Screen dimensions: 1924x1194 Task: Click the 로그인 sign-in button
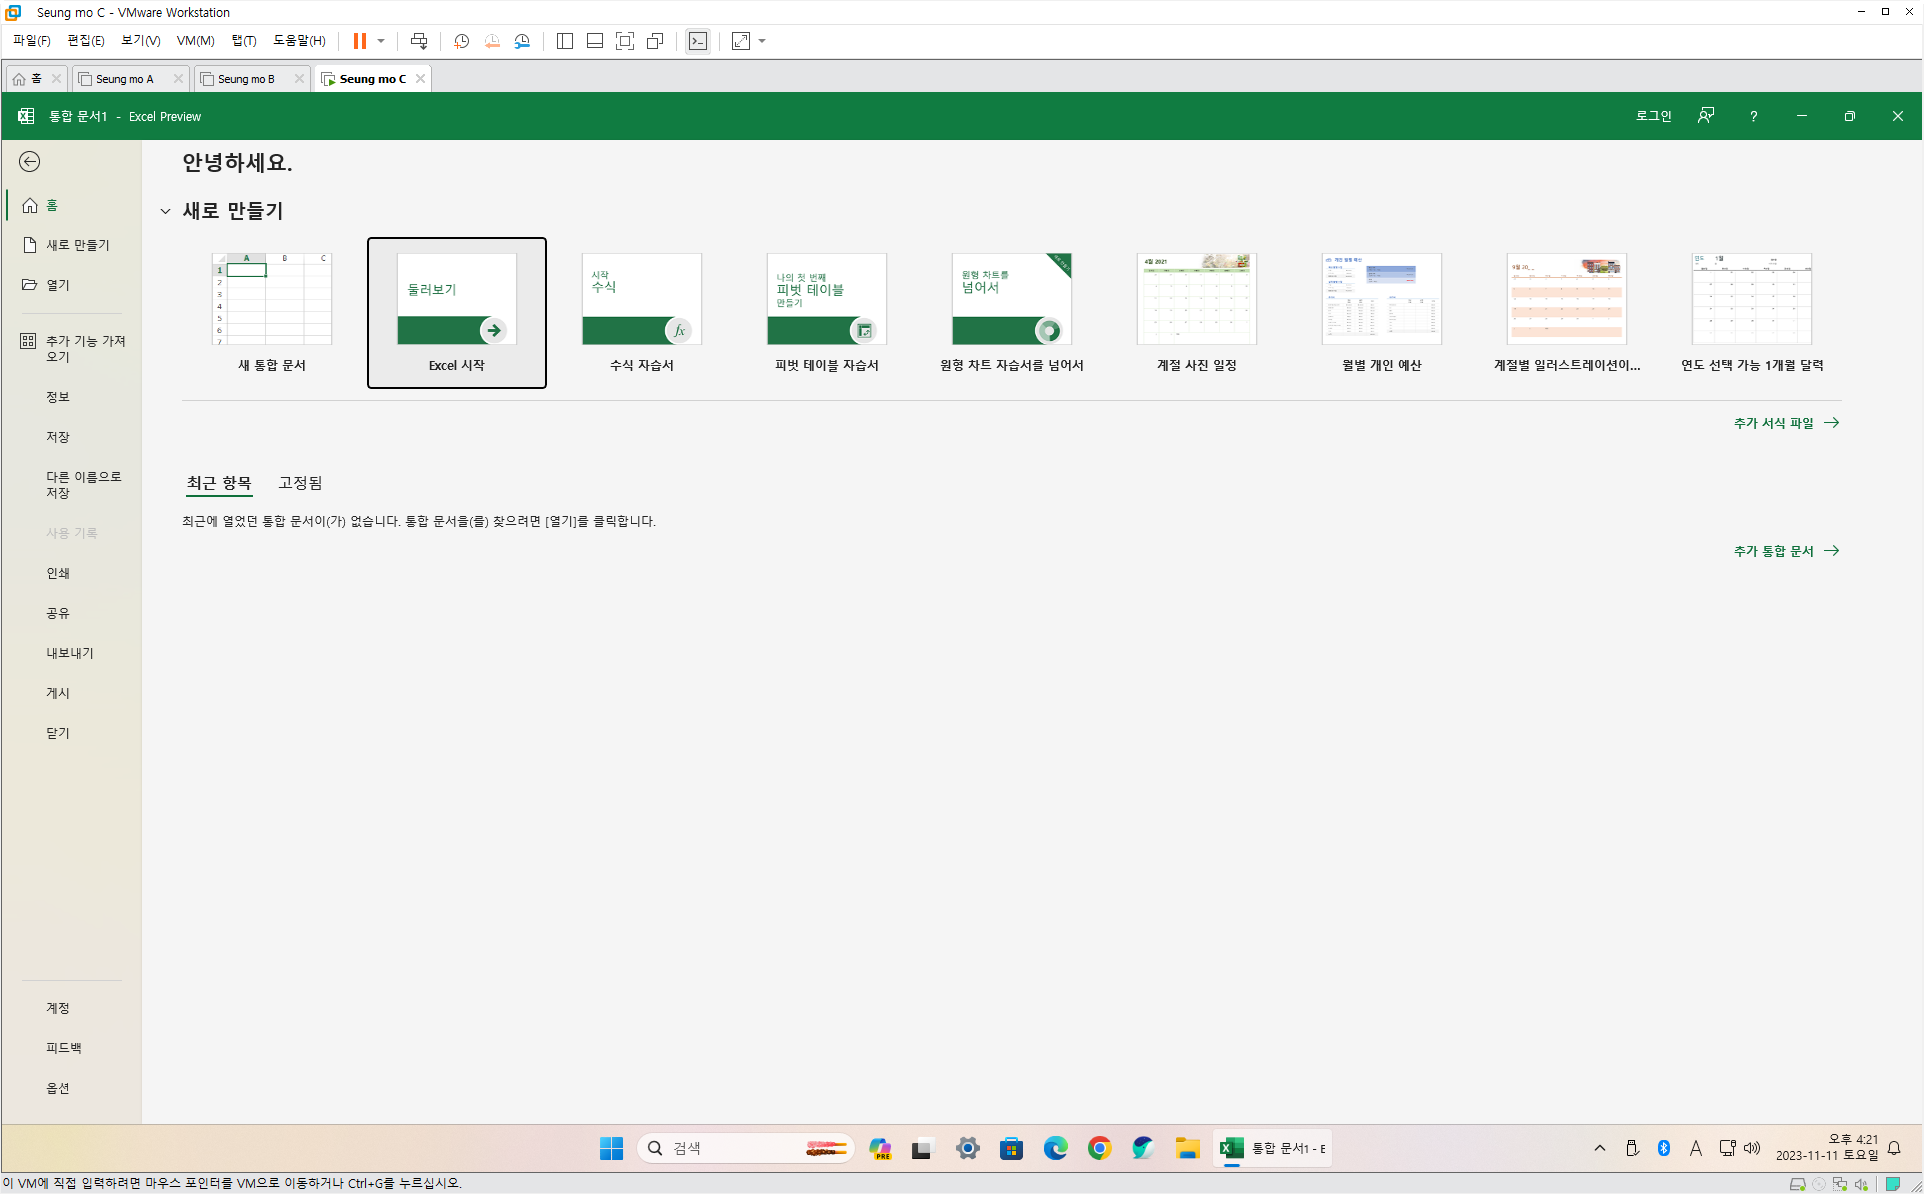coord(1653,116)
